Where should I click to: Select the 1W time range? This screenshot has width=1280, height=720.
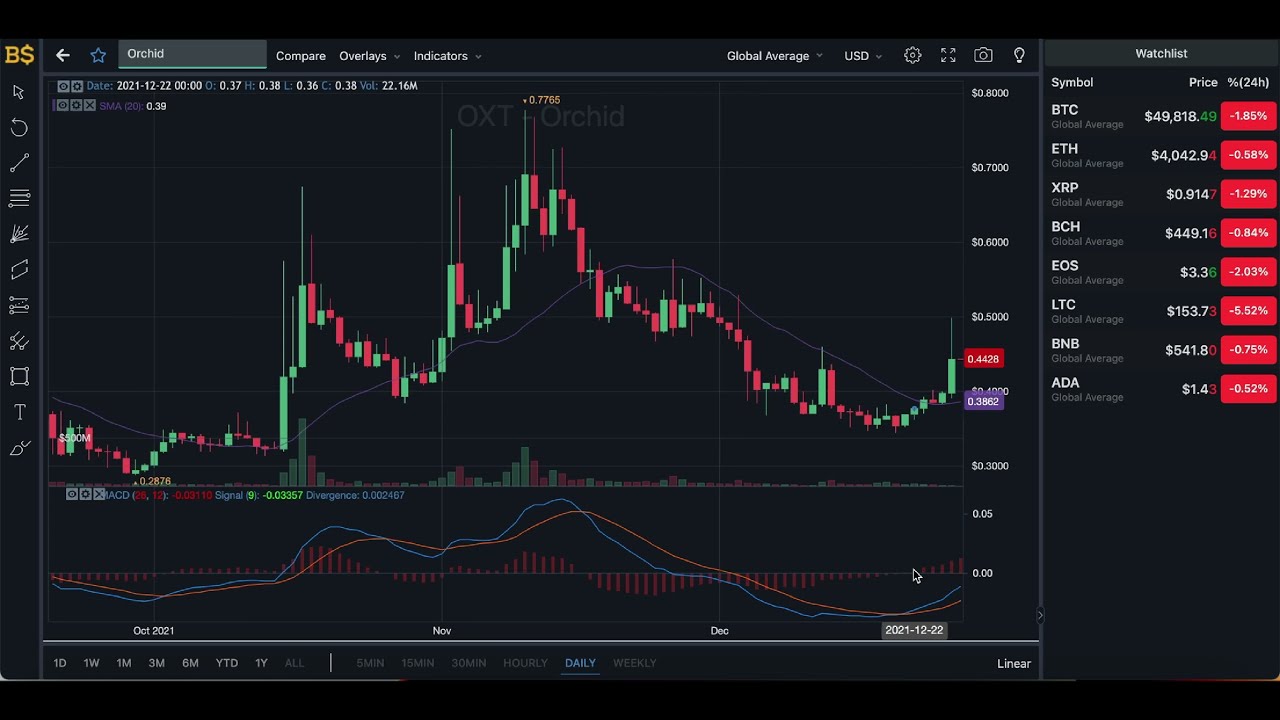click(91, 663)
